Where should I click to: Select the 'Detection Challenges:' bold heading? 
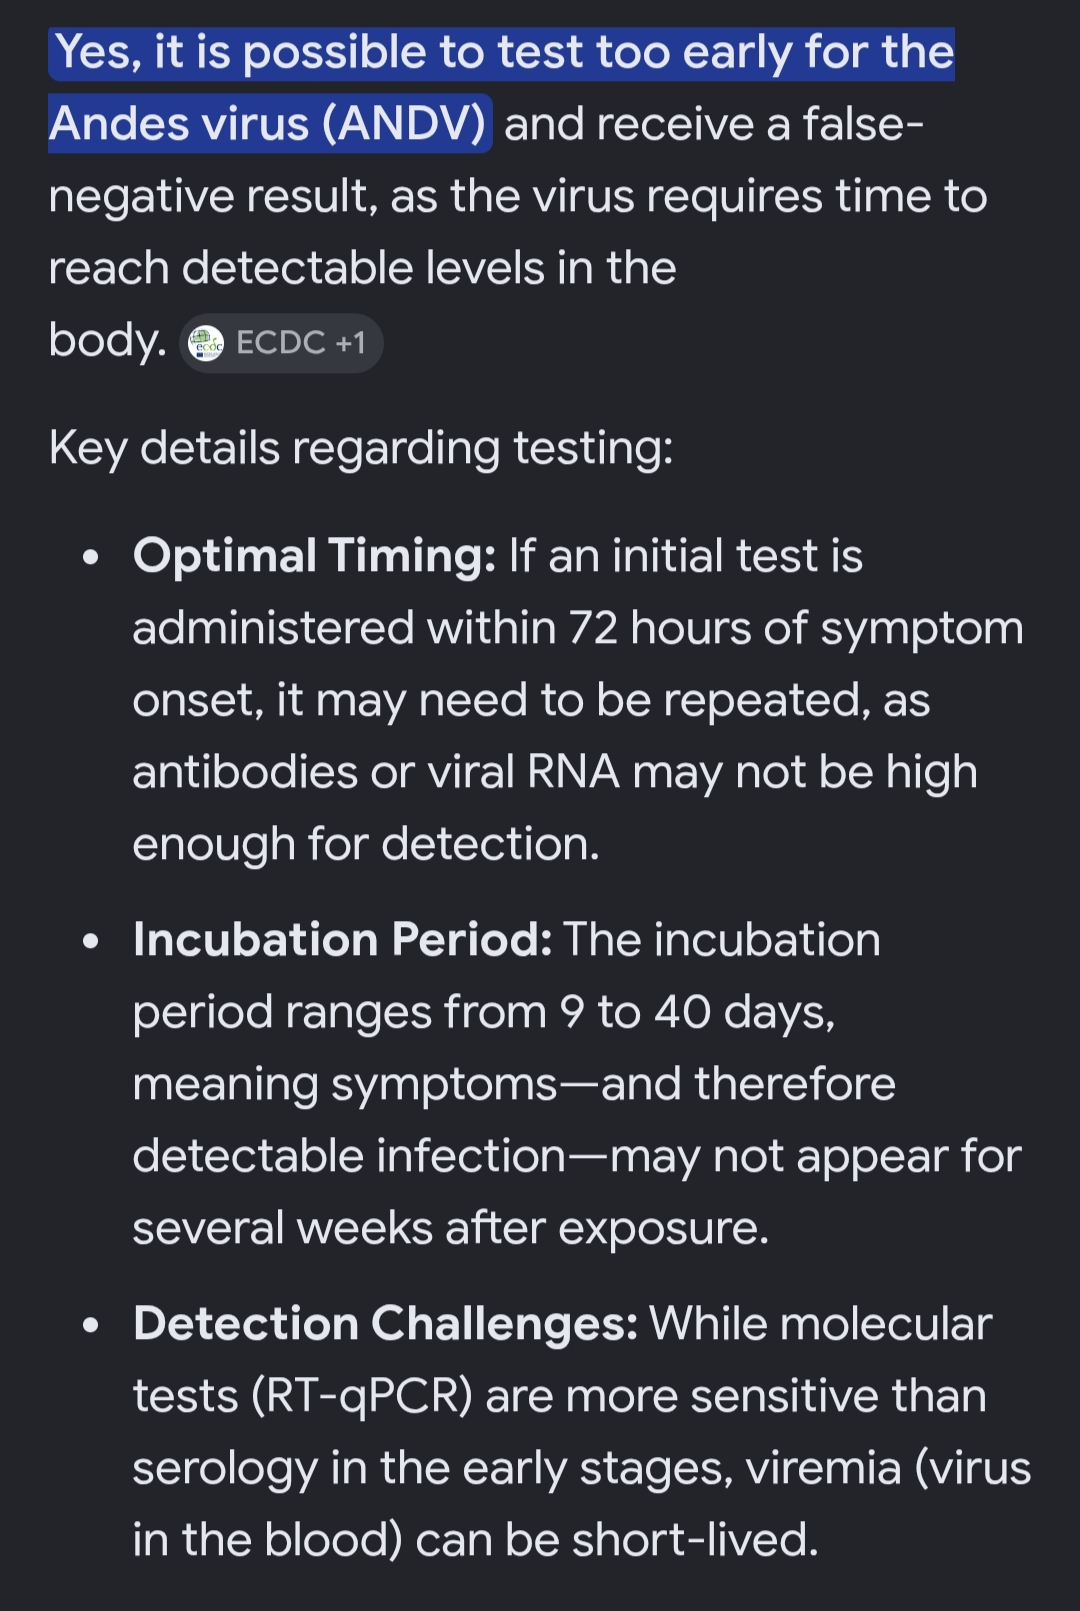click(385, 1323)
